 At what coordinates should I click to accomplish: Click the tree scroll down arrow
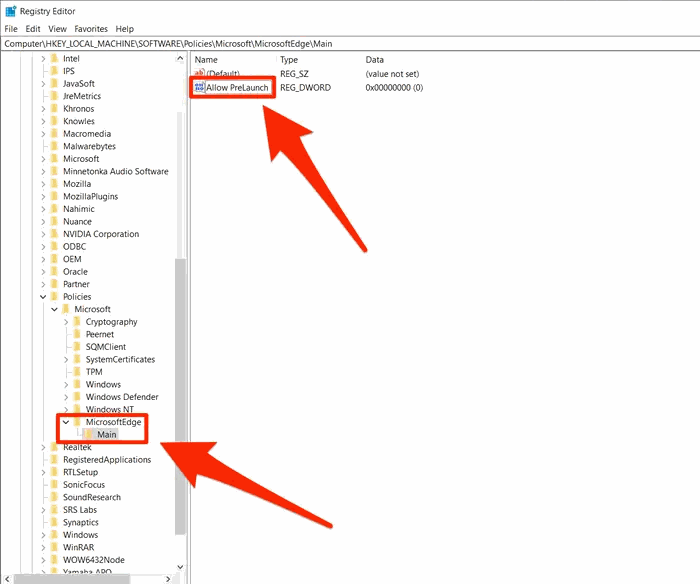180,567
